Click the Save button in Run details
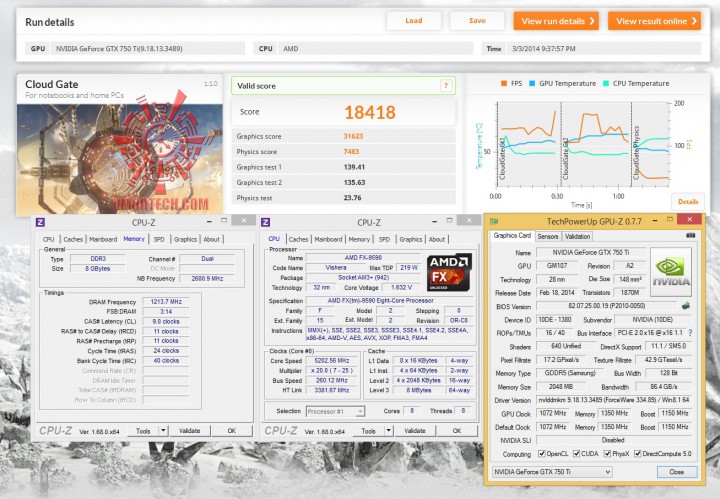Image resolution: width=720 pixels, height=499 pixels. [477, 21]
